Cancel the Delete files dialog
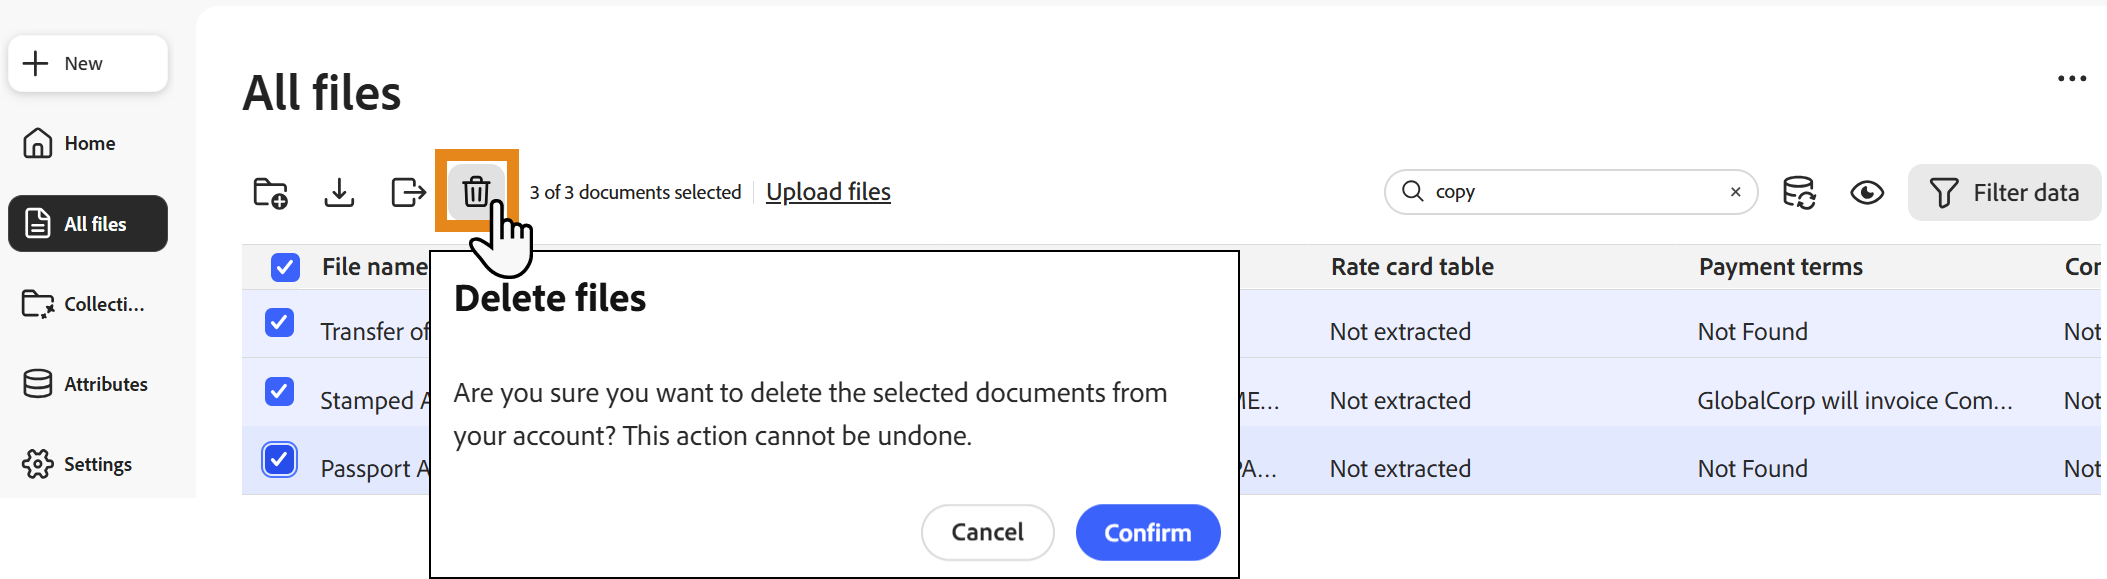Screen dimensions: 2107x579 pyautogui.click(x=987, y=532)
